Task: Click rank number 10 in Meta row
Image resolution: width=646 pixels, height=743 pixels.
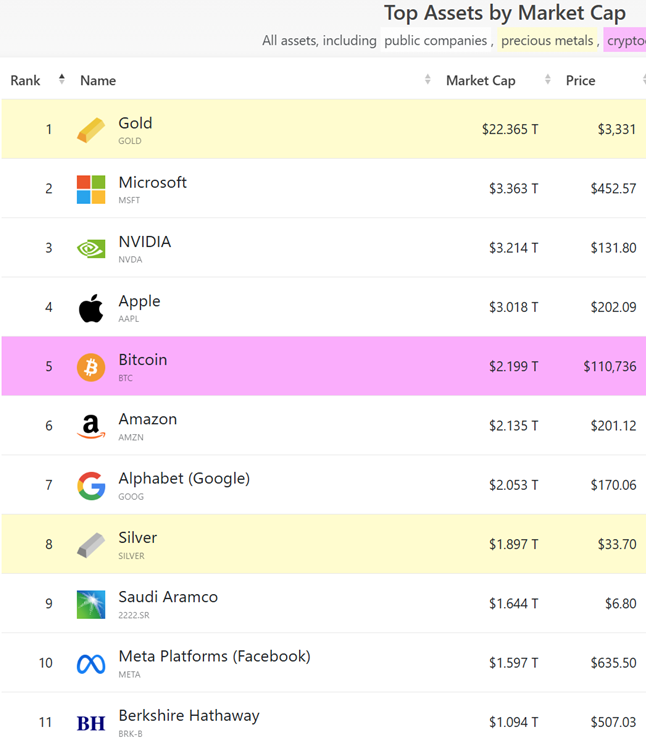Action: click(45, 662)
